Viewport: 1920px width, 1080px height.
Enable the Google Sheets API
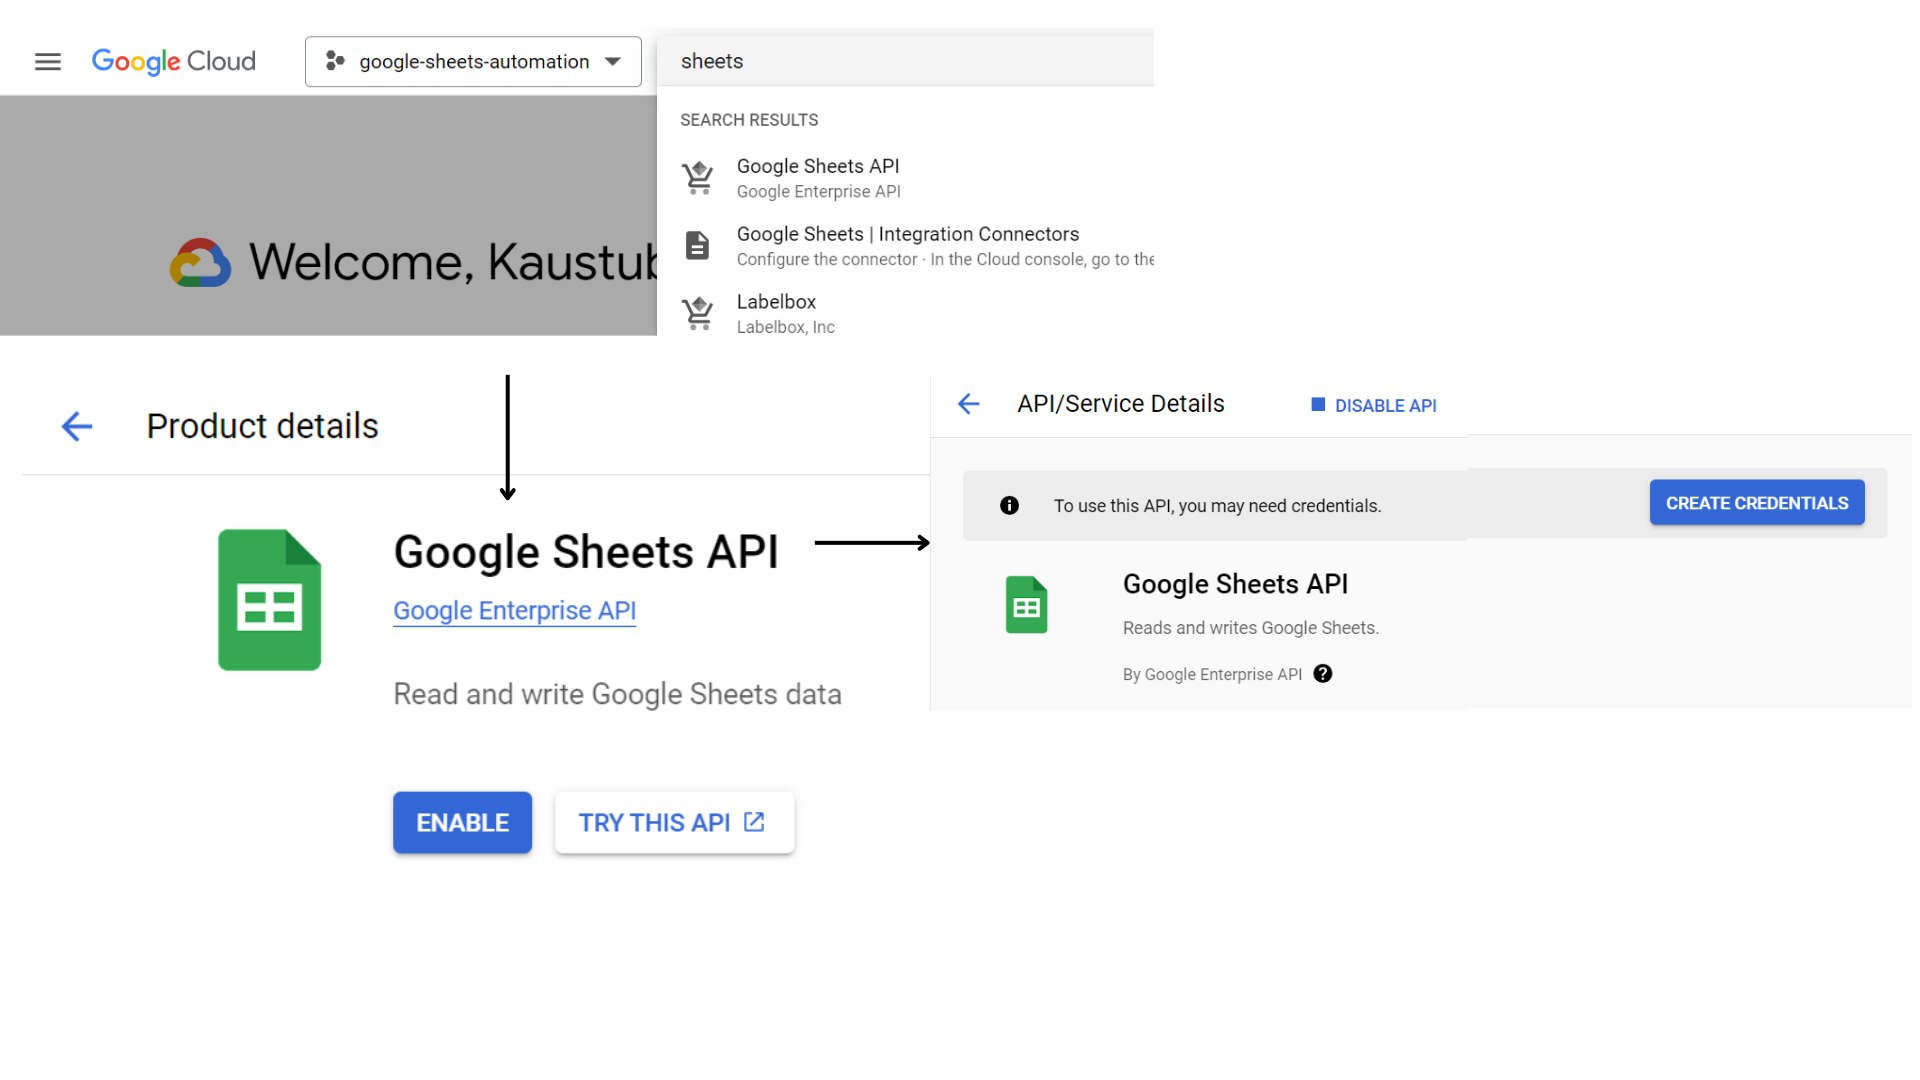(462, 823)
